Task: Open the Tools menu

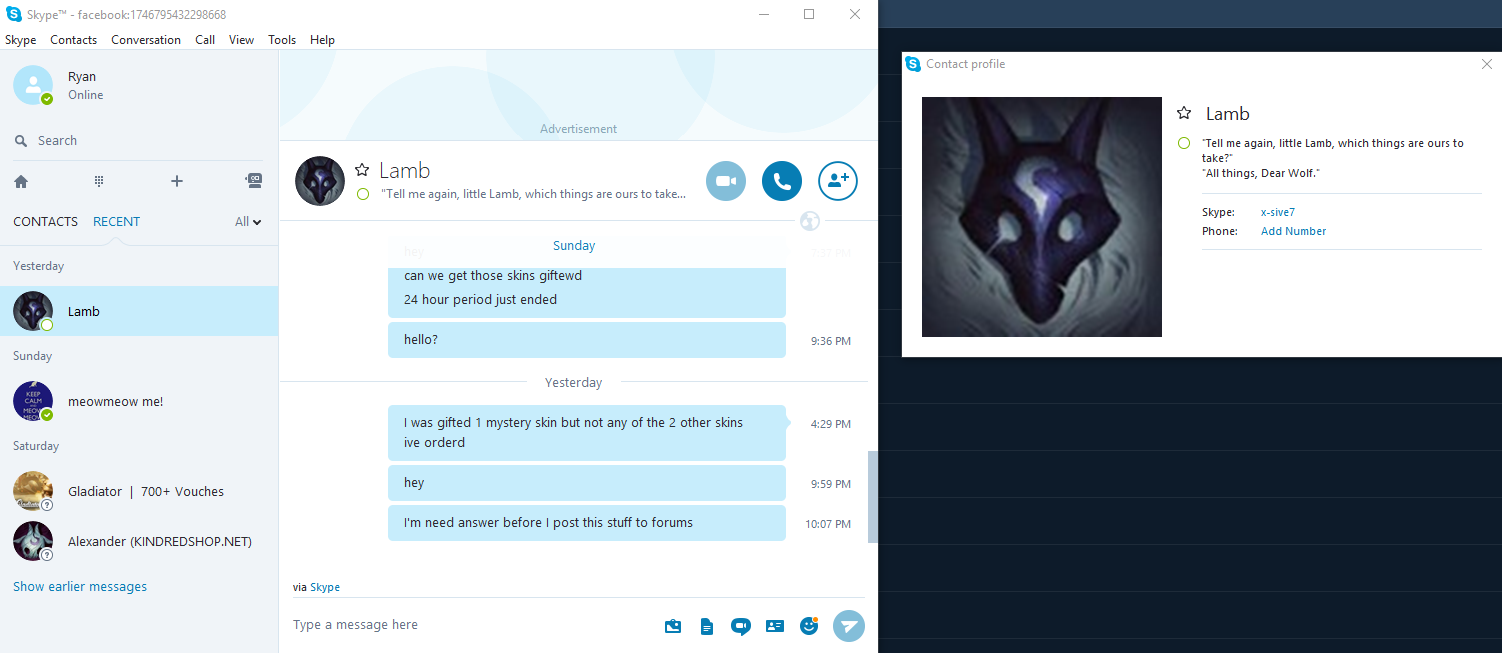Action: (282, 40)
